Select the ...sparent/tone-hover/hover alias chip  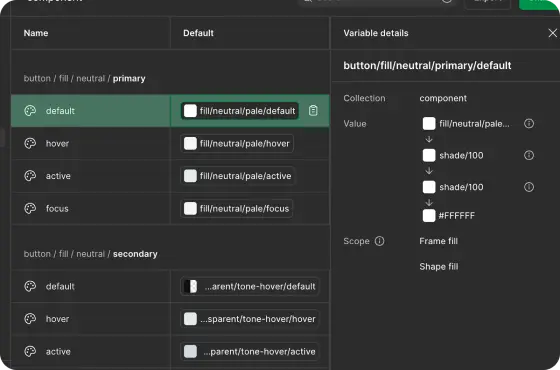[x=250, y=319]
